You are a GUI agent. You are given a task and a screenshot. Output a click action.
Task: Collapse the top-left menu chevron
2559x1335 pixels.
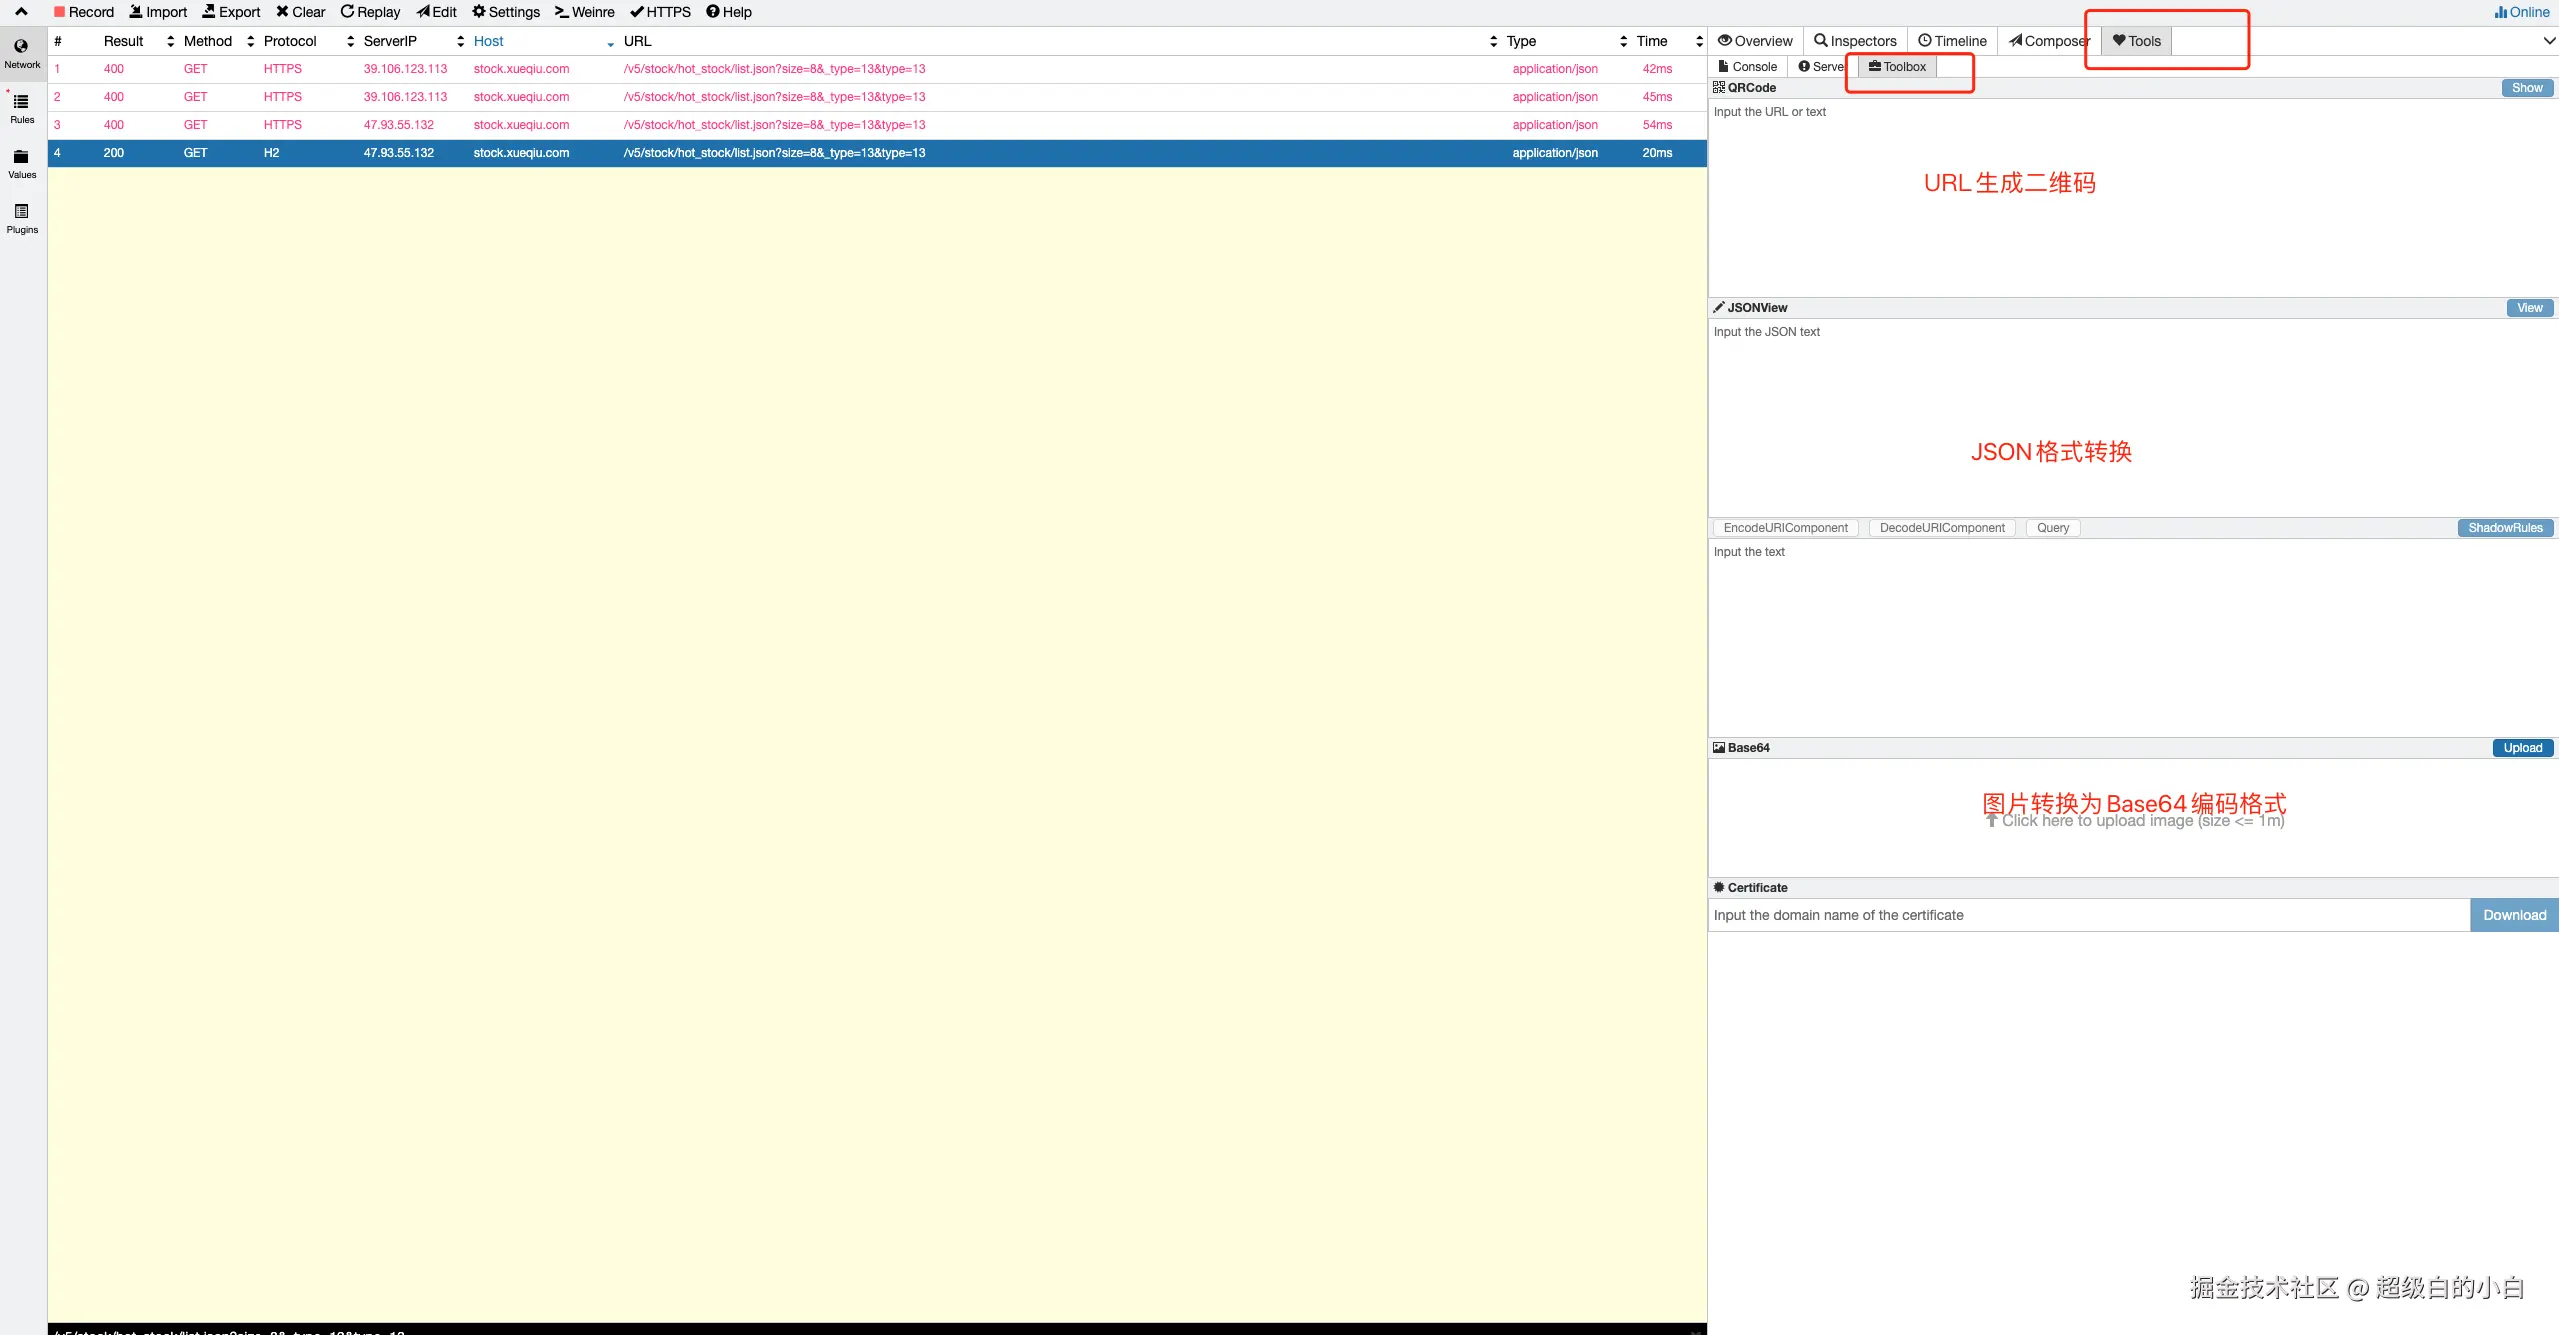21,12
